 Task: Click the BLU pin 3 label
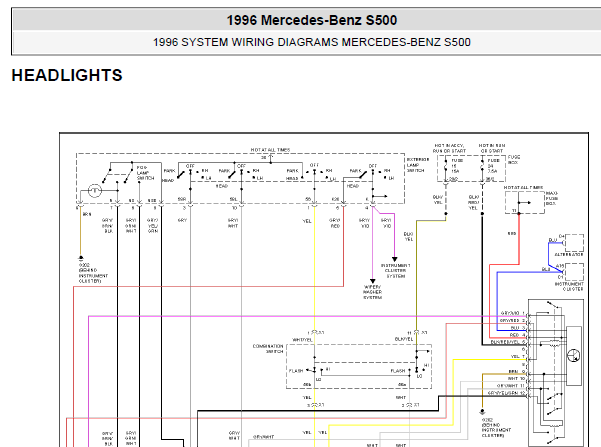click(x=515, y=328)
